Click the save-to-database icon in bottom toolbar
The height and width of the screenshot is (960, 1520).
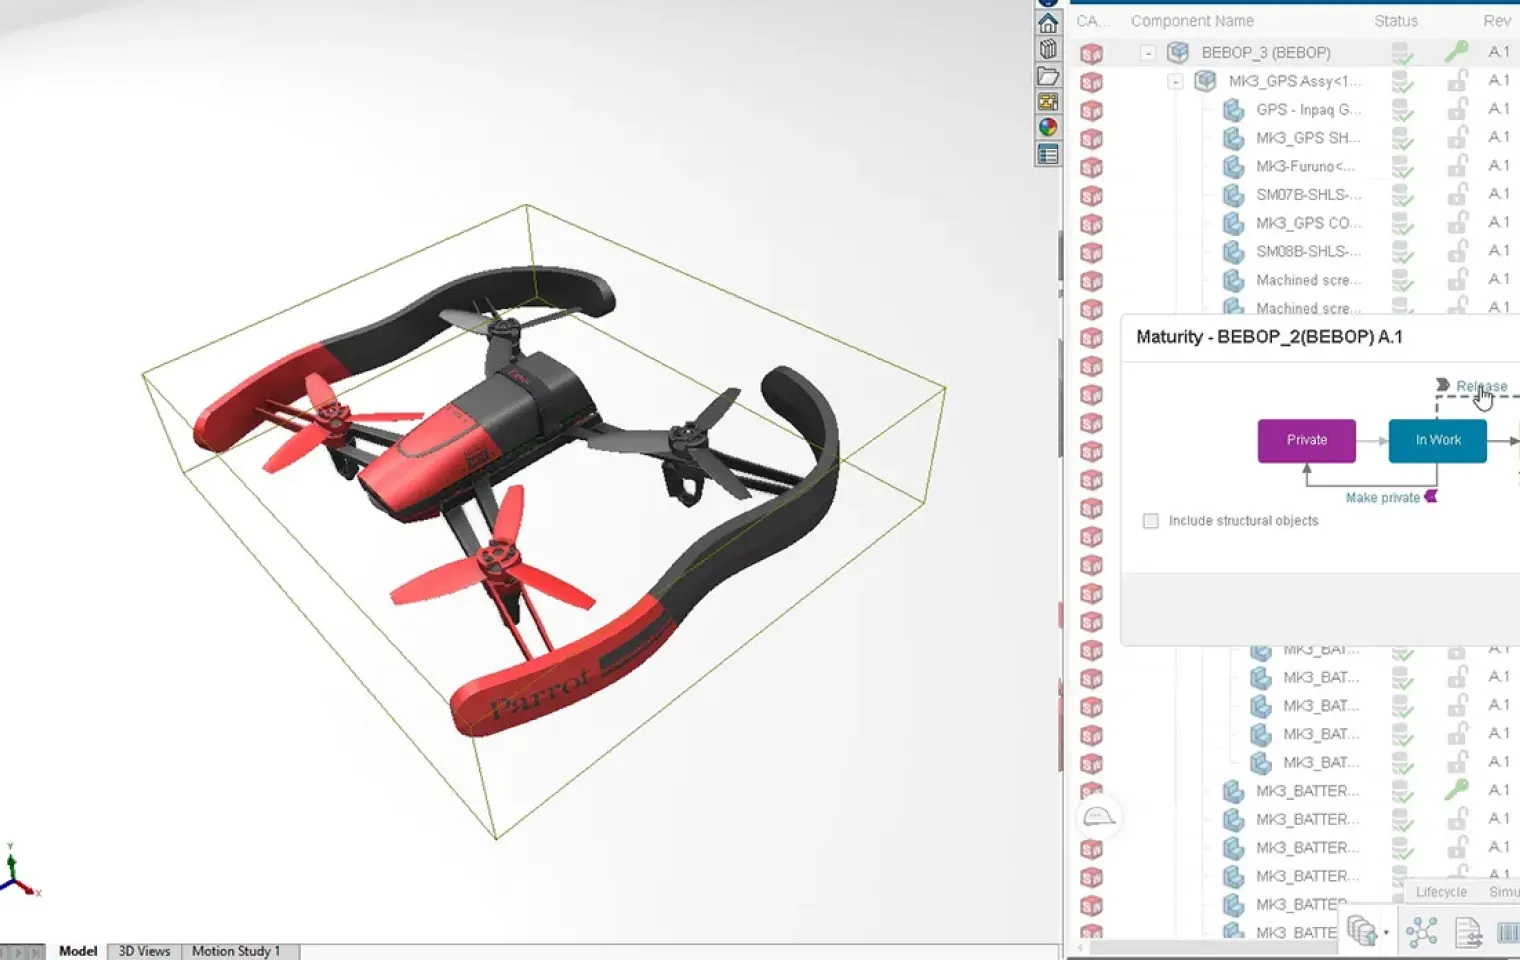click(1362, 931)
